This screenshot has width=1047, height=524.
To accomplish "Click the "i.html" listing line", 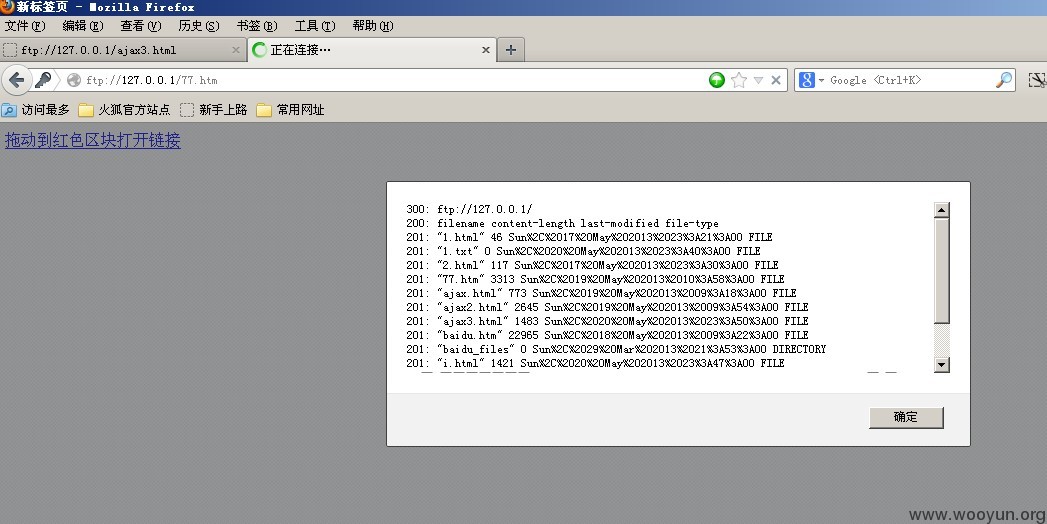I will [x=595, y=363].
